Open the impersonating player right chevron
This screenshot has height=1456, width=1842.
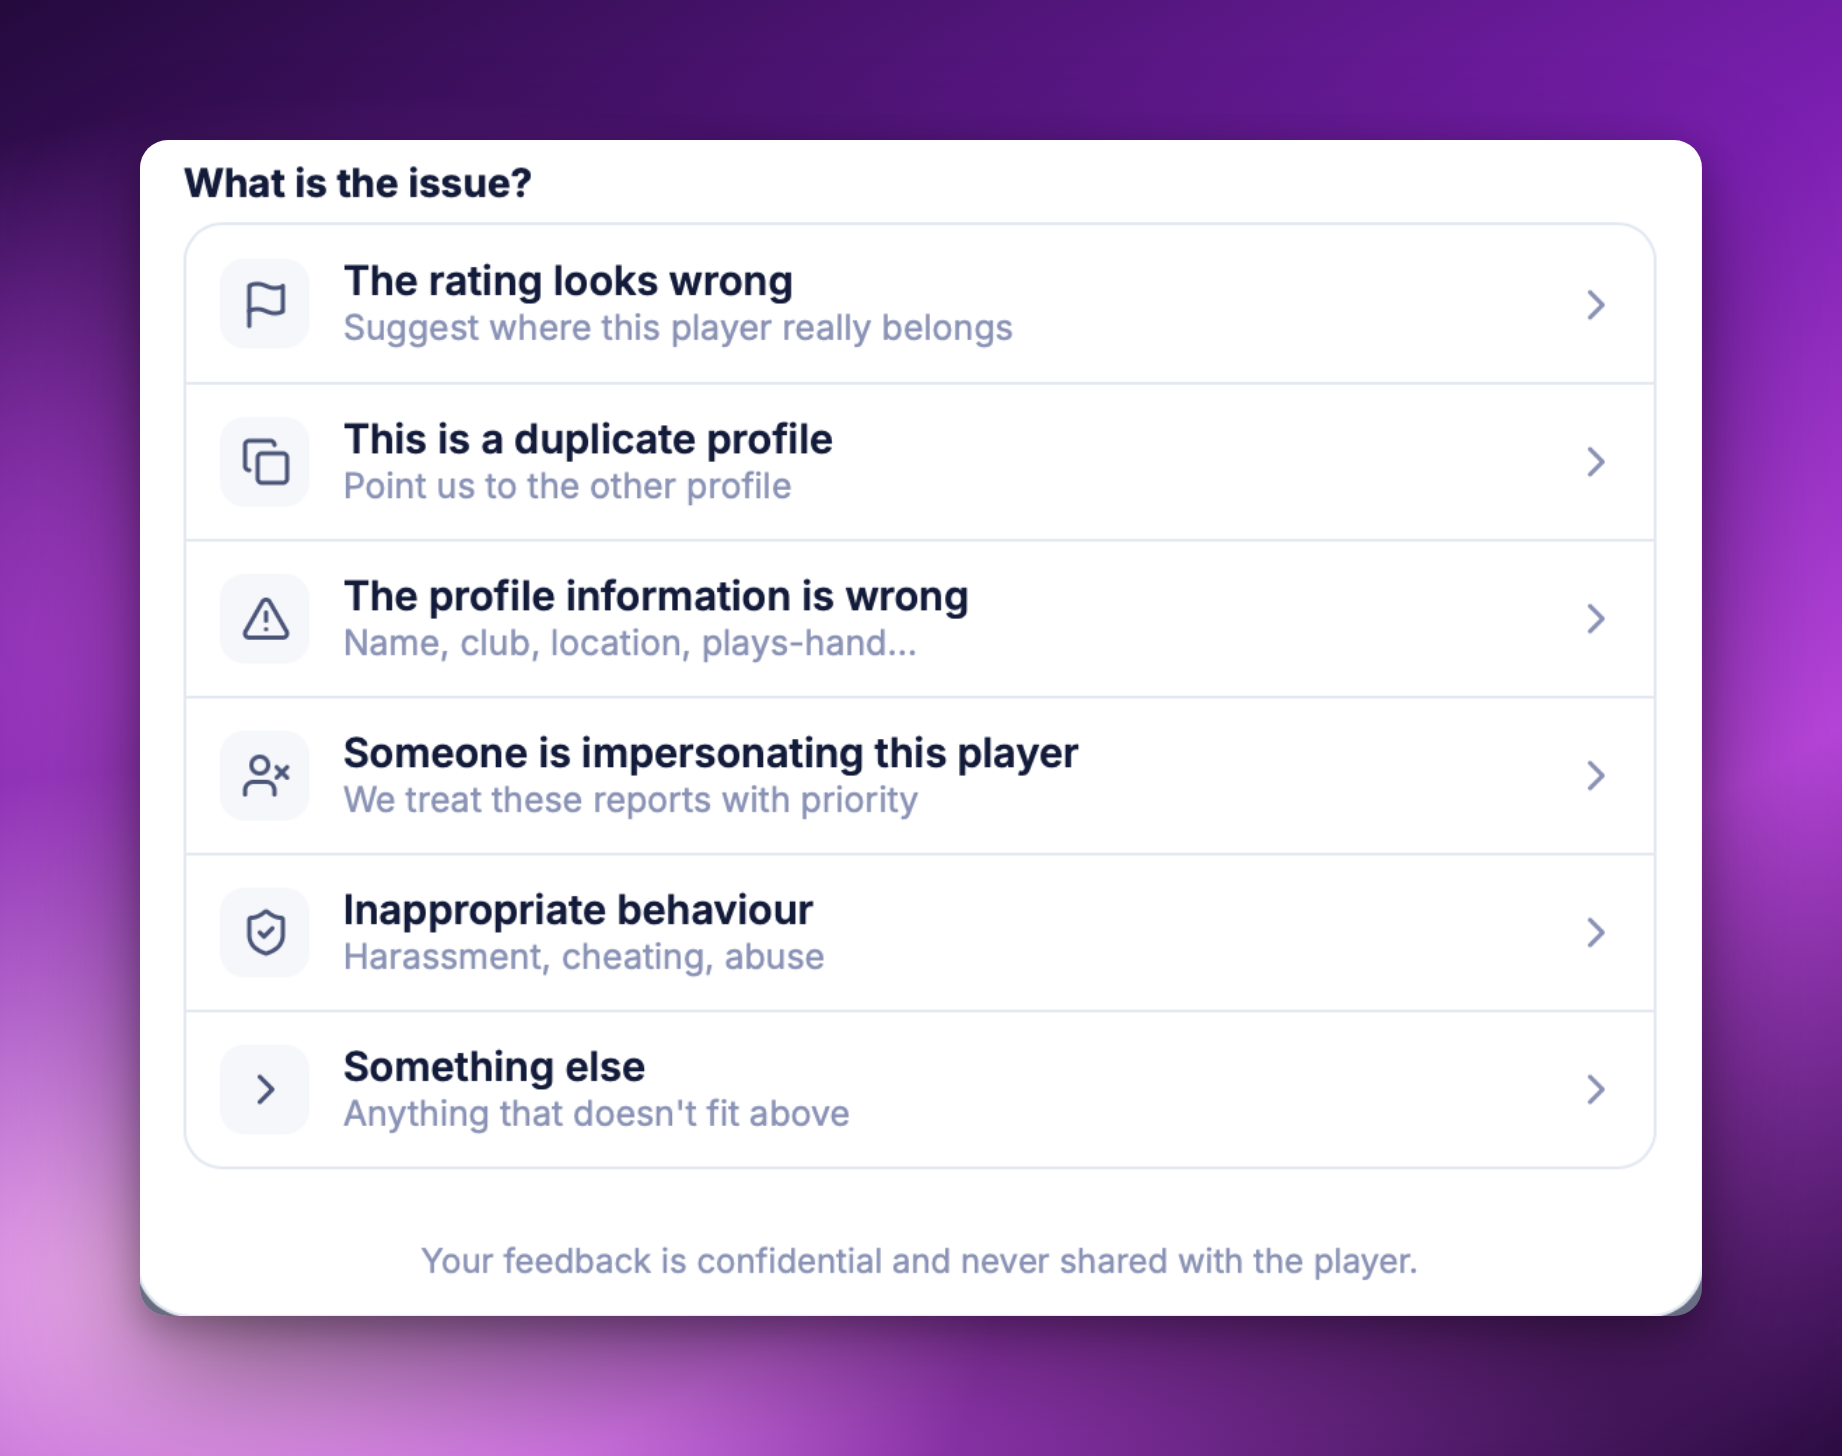pyautogui.click(x=1595, y=775)
